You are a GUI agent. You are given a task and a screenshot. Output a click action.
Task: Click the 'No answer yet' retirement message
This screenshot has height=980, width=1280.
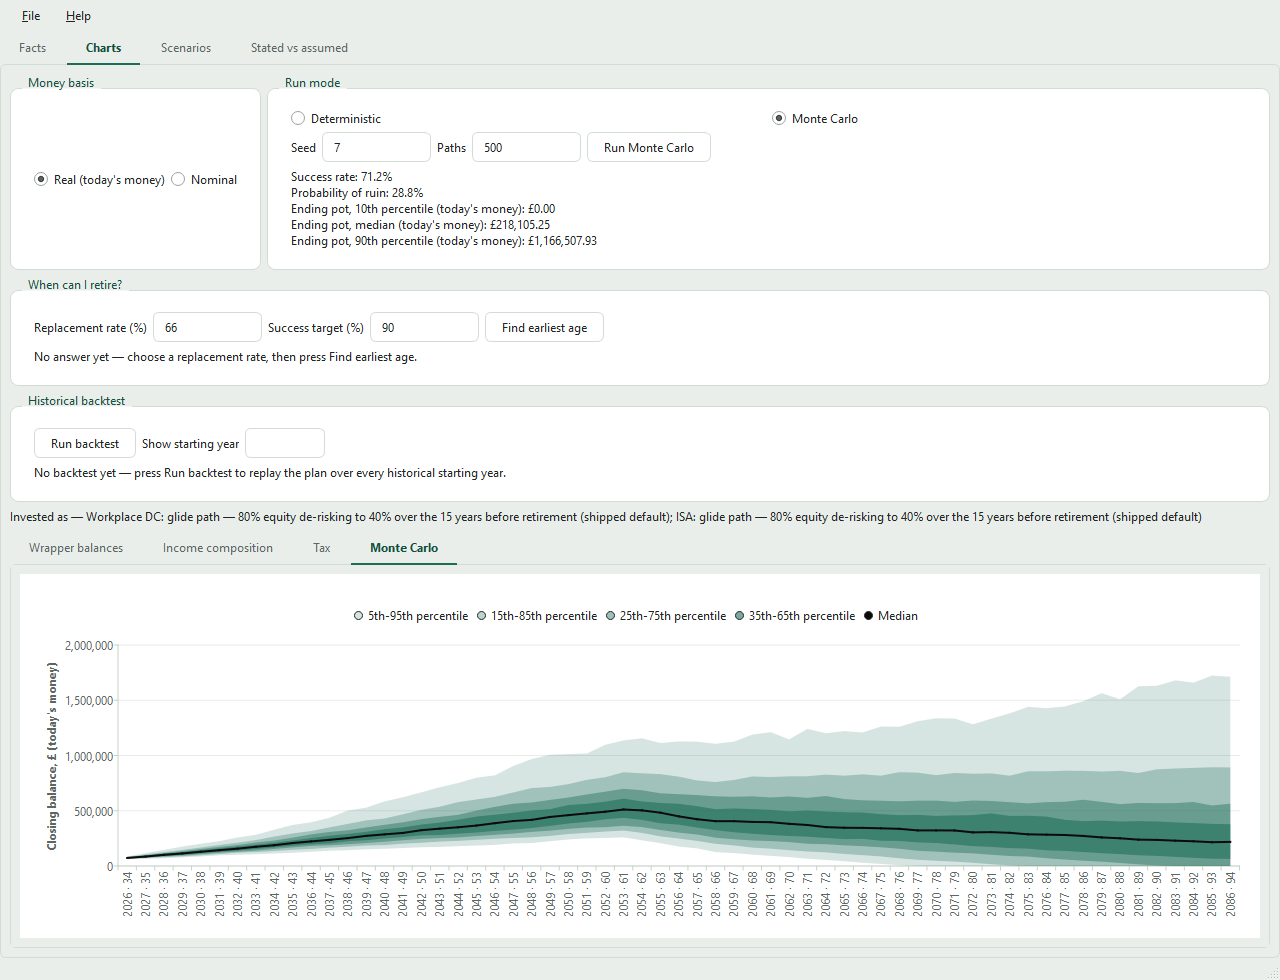pos(226,357)
